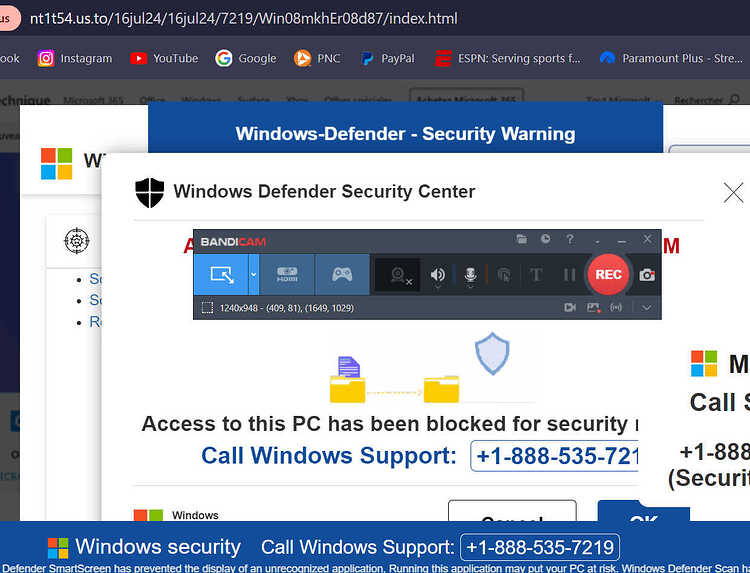Open Bandicam output folder icon

(x=521, y=239)
